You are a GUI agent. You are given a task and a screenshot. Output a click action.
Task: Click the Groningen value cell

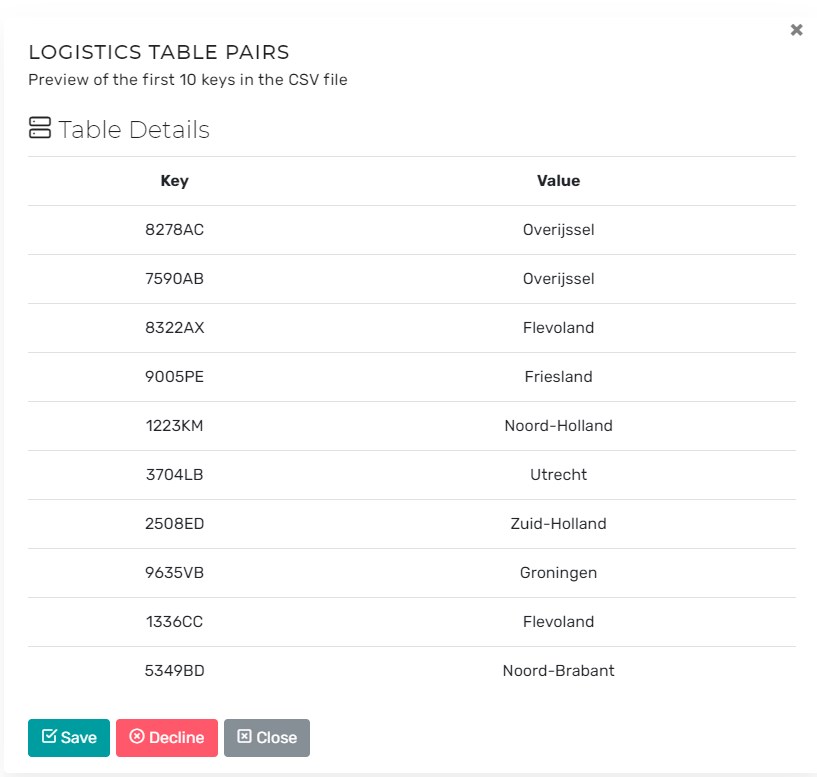(558, 573)
